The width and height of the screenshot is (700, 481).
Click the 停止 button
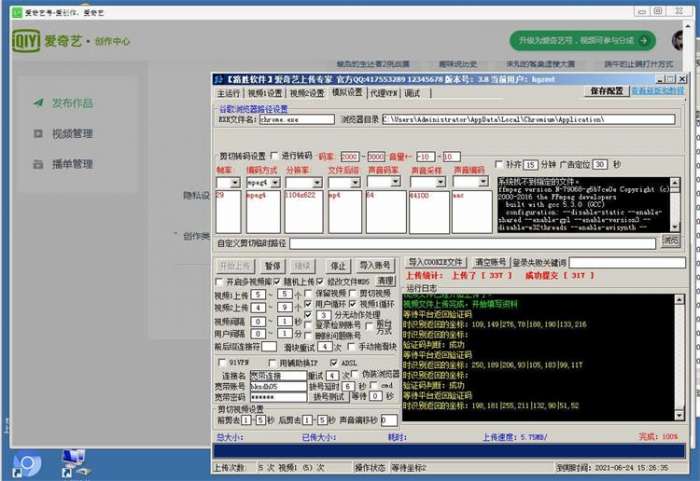click(338, 266)
